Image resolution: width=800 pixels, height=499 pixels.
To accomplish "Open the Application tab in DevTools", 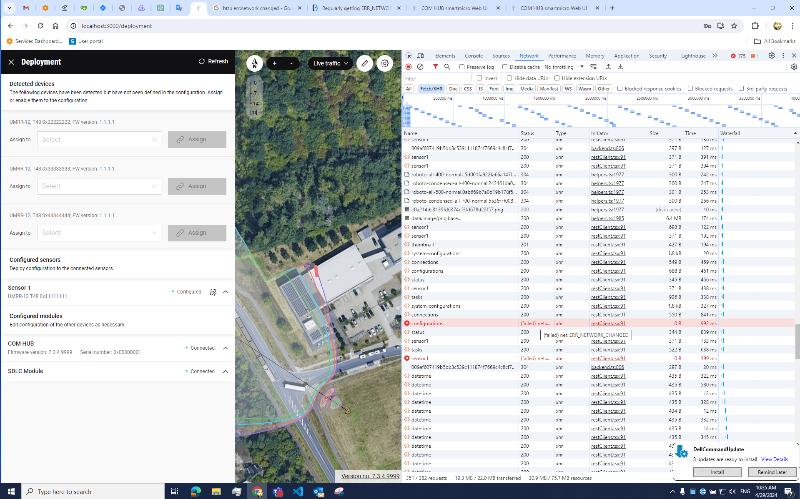I will point(627,56).
